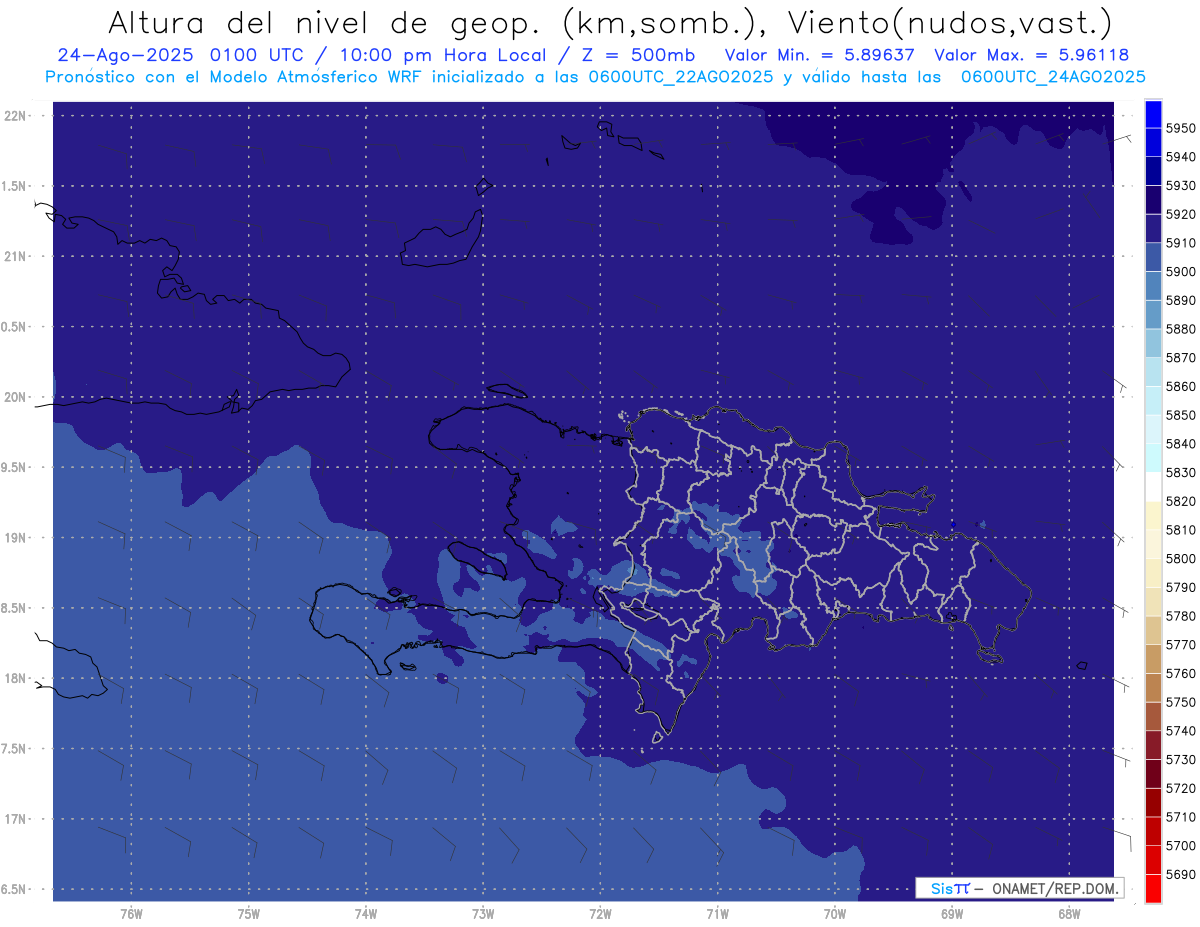Click the 5770 legend label
The height and width of the screenshot is (927, 1200).
[x=1180, y=645]
